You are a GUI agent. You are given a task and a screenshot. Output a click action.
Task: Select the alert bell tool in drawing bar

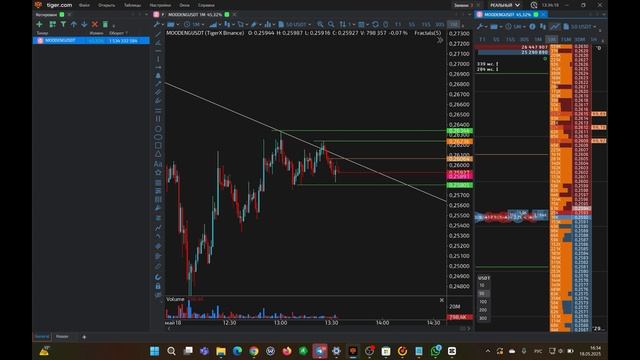tap(158, 76)
